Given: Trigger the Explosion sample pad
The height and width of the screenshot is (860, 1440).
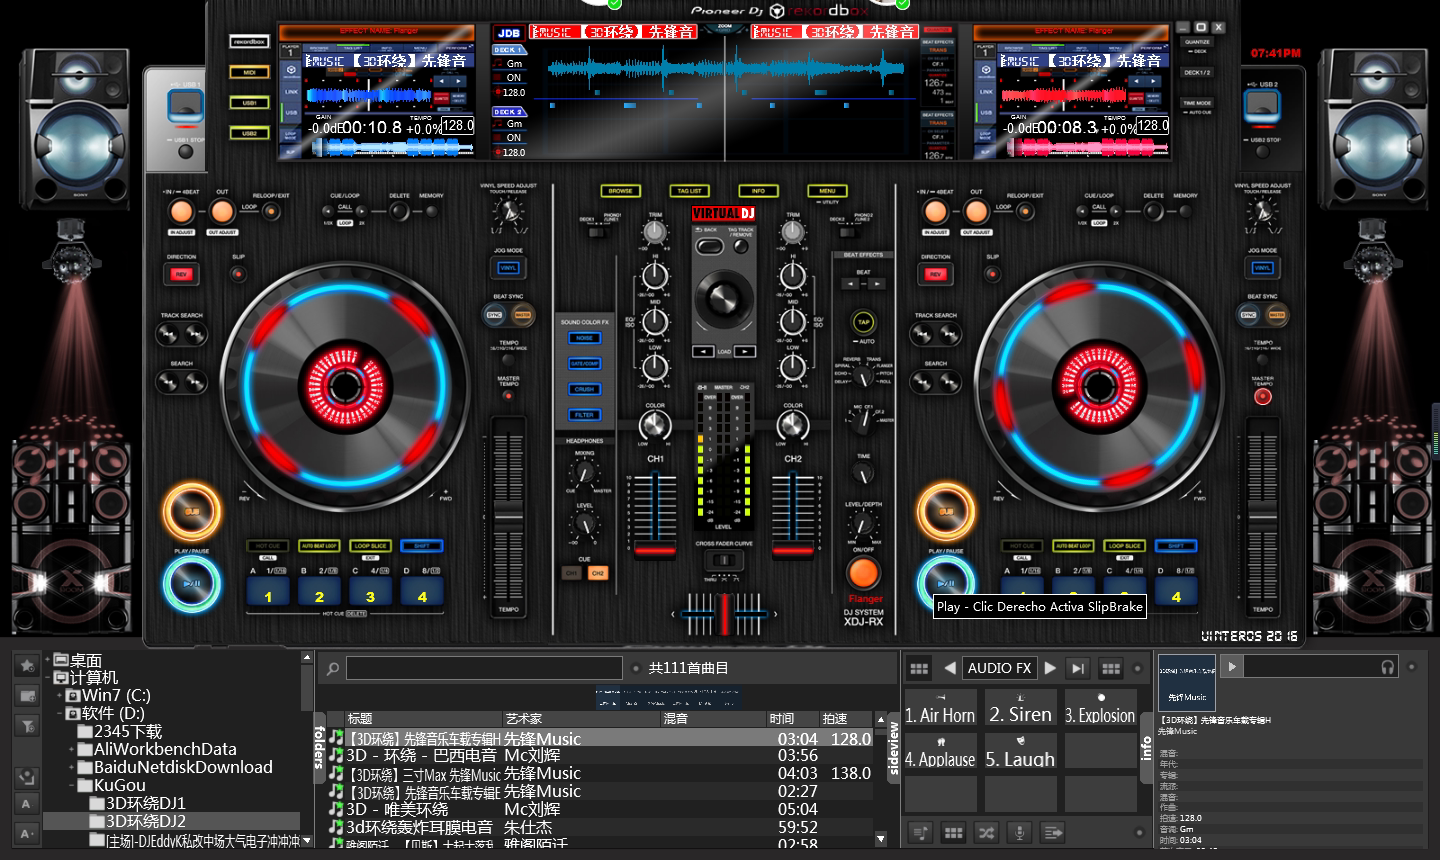Looking at the screenshot, I should coord(1100,708).
